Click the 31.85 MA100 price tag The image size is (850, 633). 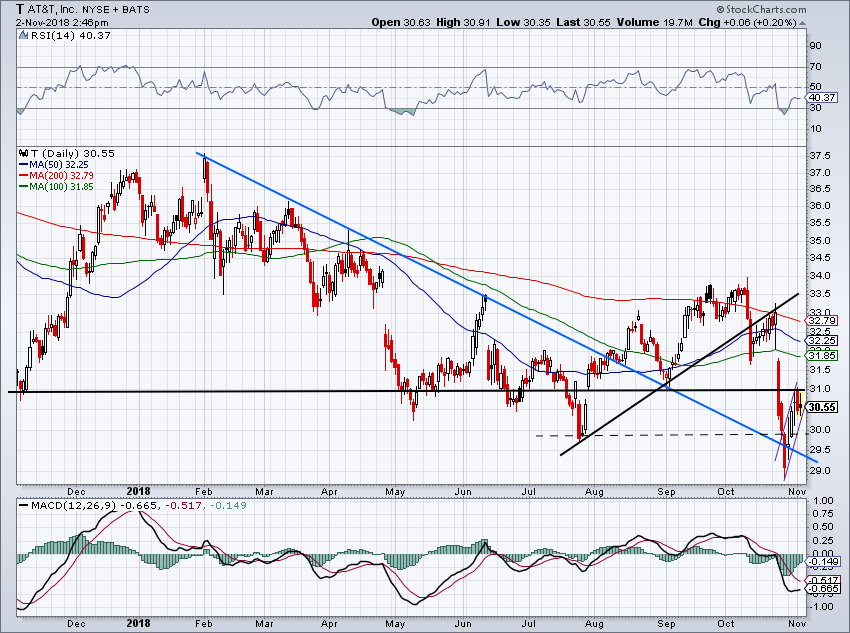822,356
